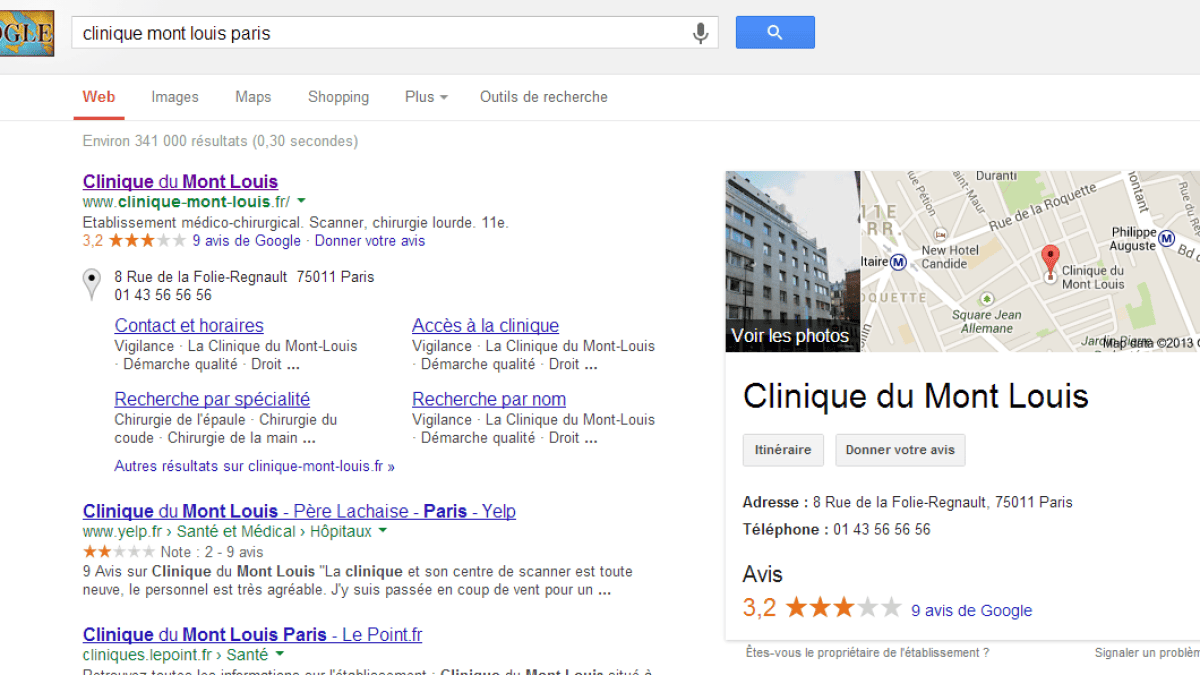The width and height of the screenshot is (1200, 675).
Task: Open the Yelp Clinique du Mont Louis result
Action: [x=299, y=511]
